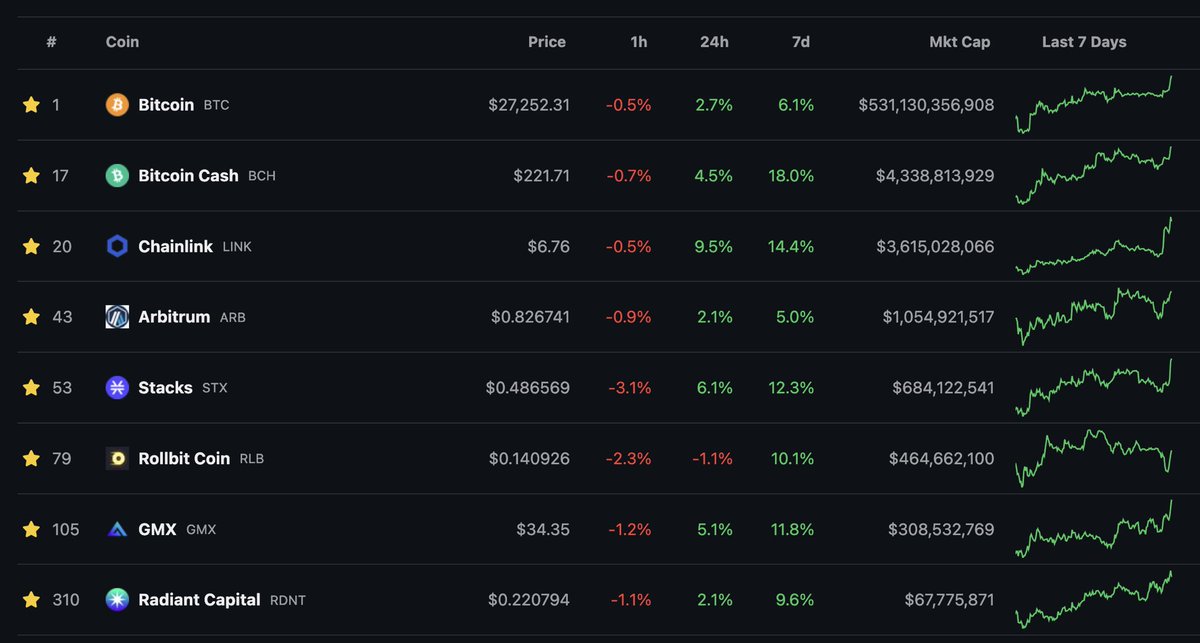Image resolution: width=1200 pixels, height=643 pixels.
Task: Sort by the 1h change column
Action: click(x=639, y=42)
